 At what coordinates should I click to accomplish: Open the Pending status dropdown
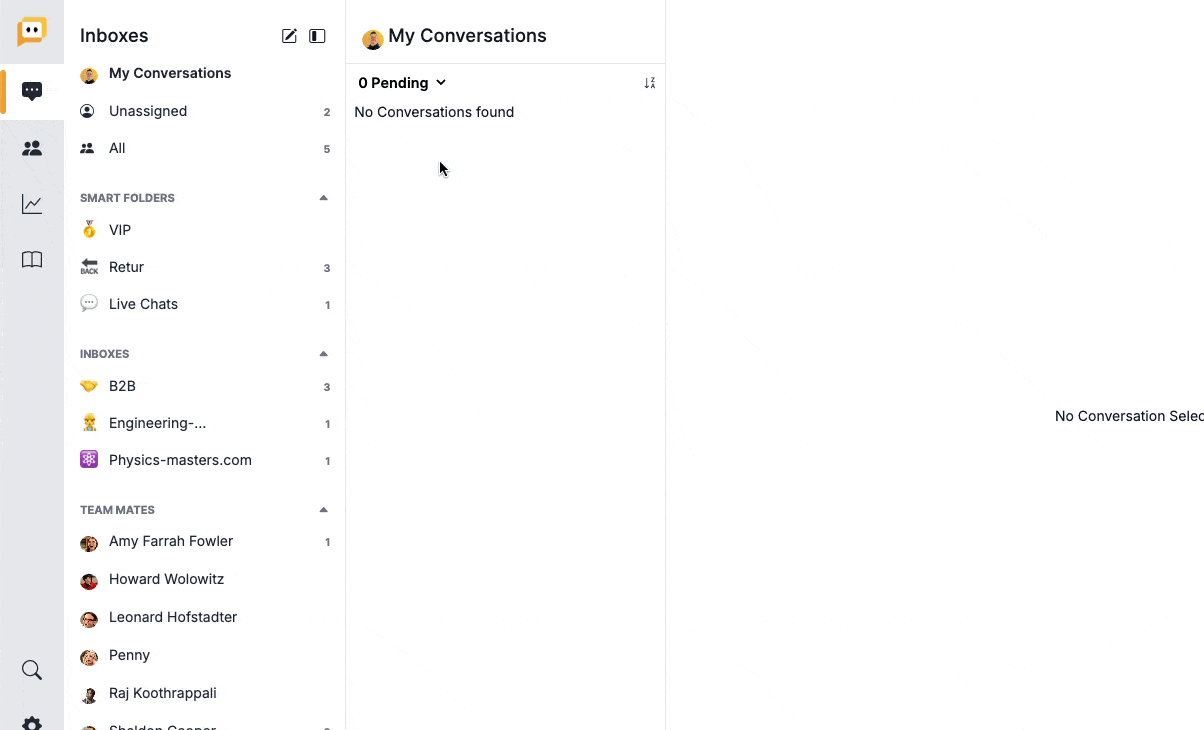(x=402, y=83)
